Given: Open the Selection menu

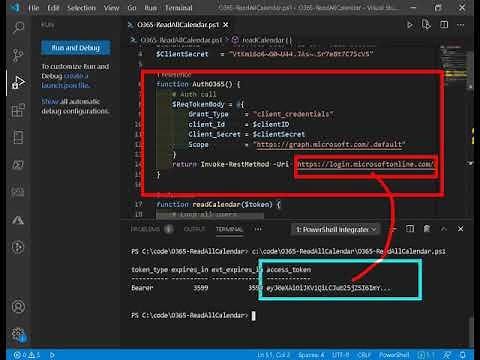Looking at the screenshot, I should tap(81, 8).
